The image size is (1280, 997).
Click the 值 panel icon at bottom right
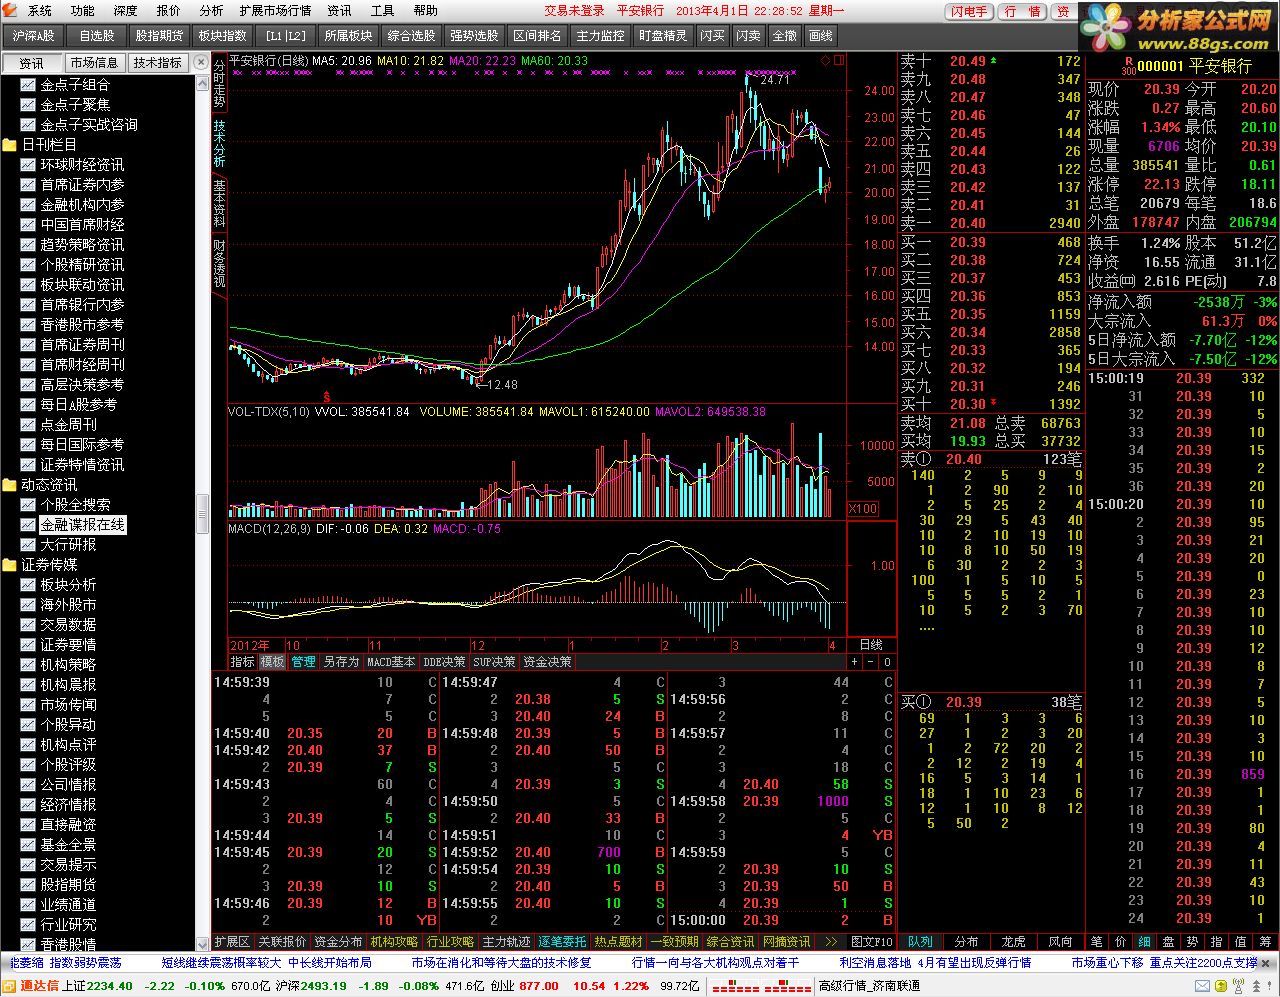(1240, 942)
